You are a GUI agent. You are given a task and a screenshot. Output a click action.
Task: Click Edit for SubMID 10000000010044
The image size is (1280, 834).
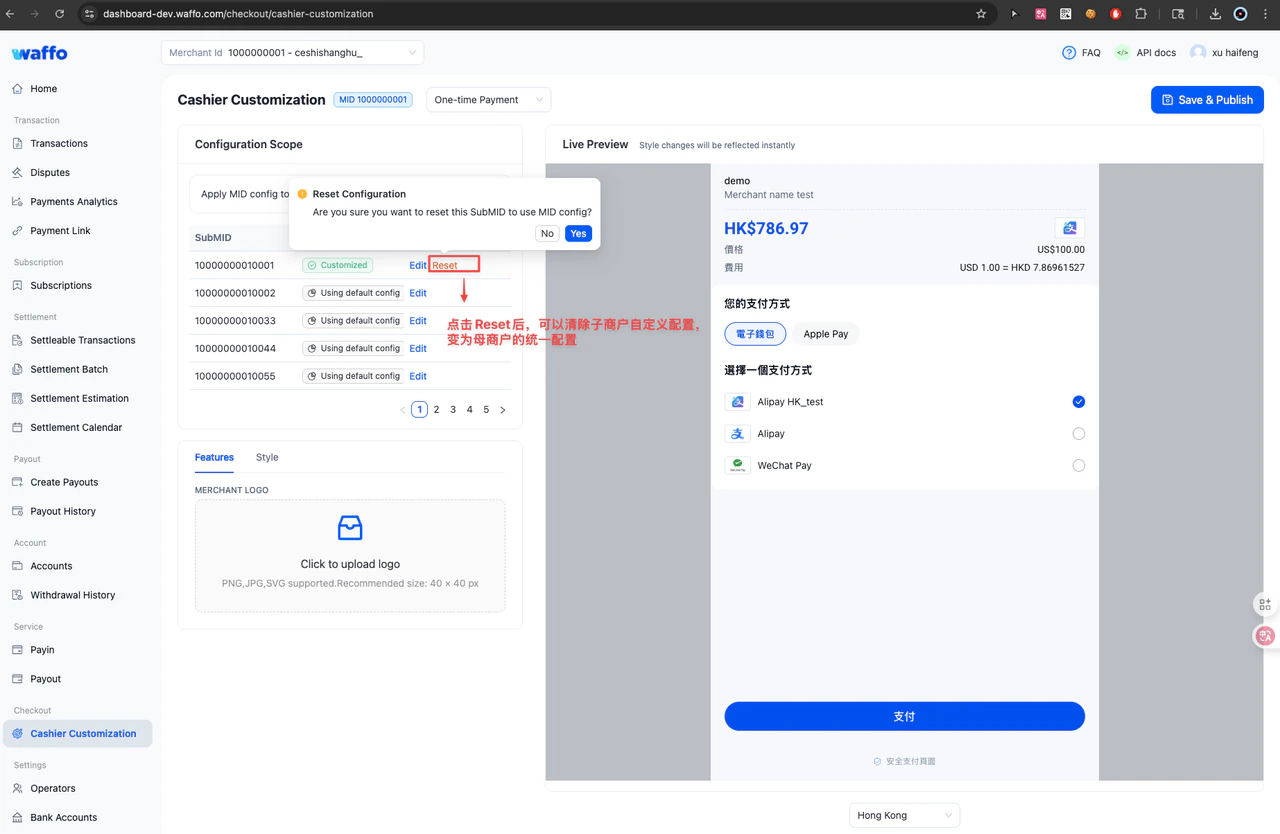[418, 348]
